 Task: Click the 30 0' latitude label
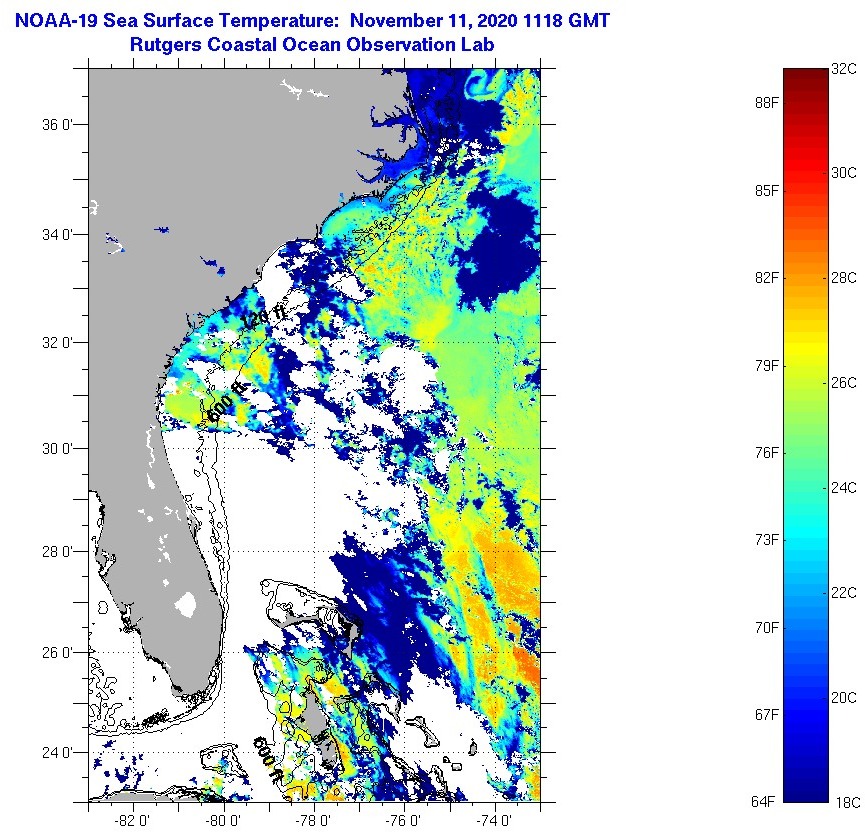point(57,449)
